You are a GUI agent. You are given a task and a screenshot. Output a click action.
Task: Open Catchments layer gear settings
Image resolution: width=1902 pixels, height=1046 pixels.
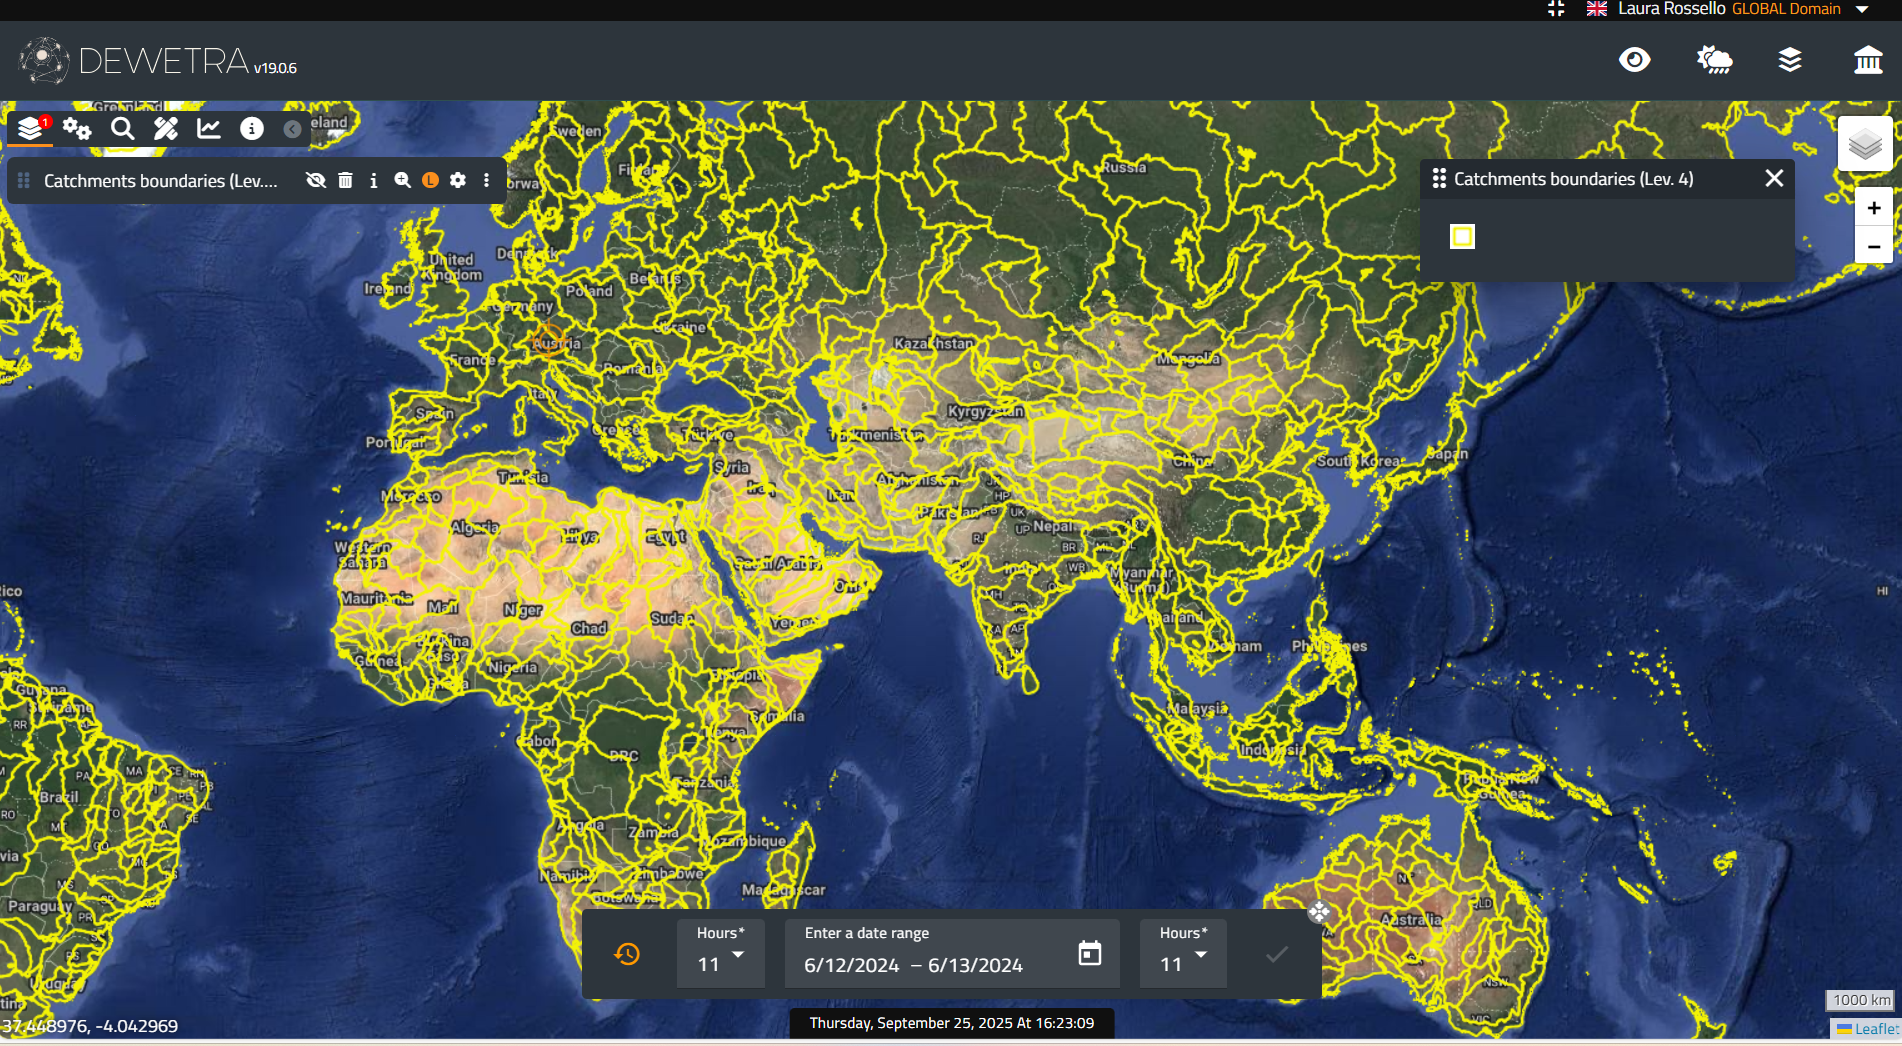click(x=458, y=180)
